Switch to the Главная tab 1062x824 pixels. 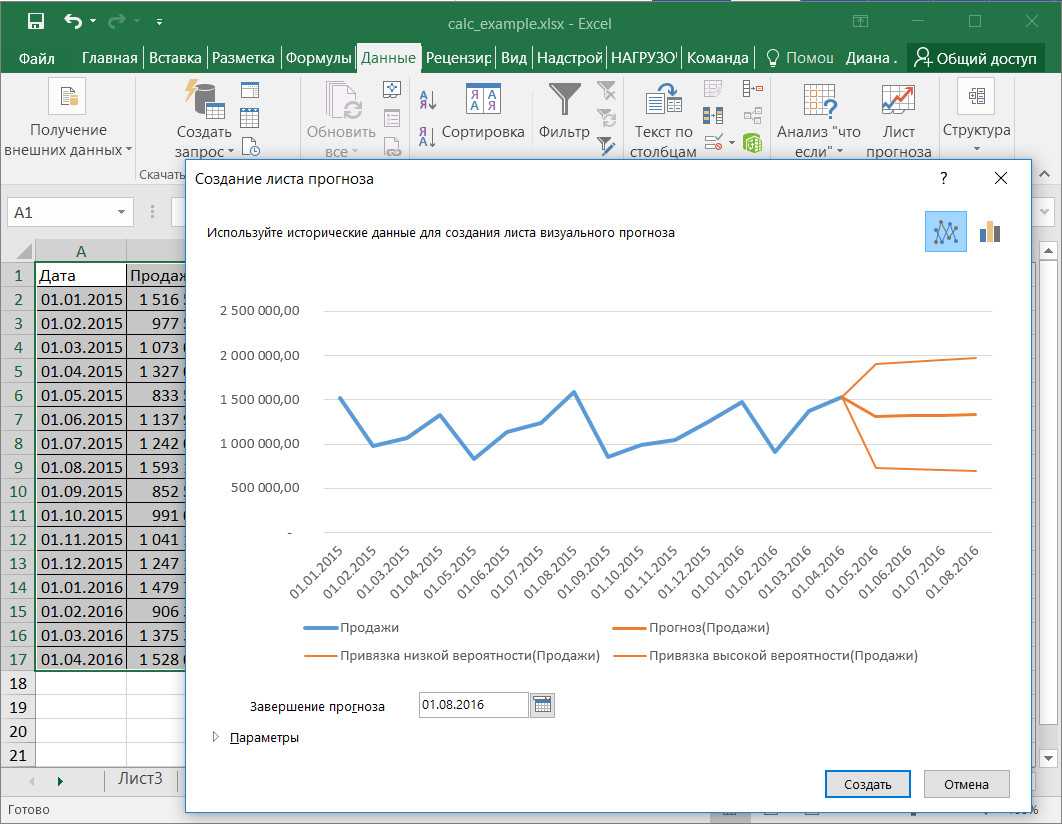point(109,58)
